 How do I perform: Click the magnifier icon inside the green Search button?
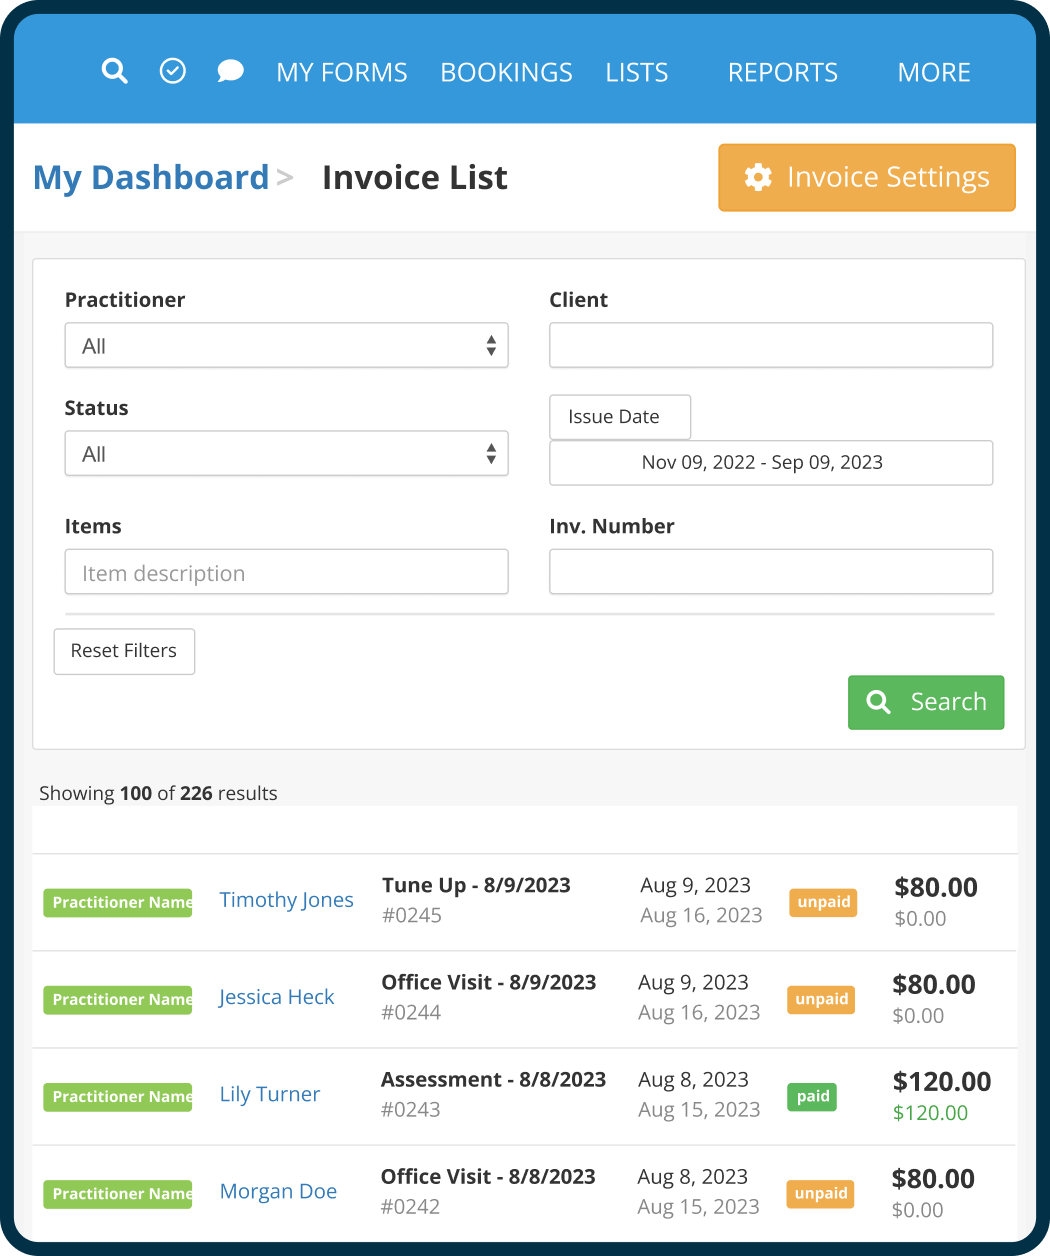[x=878, y=702]
